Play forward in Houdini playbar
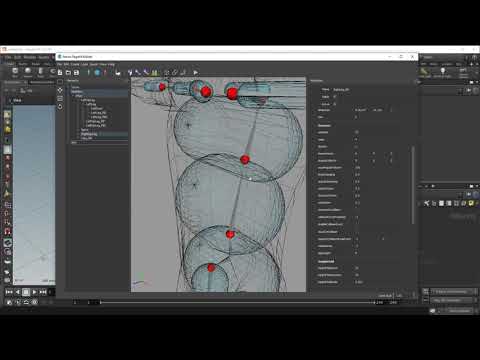Viewport: 480px width, 360px height. pos(34,292)
